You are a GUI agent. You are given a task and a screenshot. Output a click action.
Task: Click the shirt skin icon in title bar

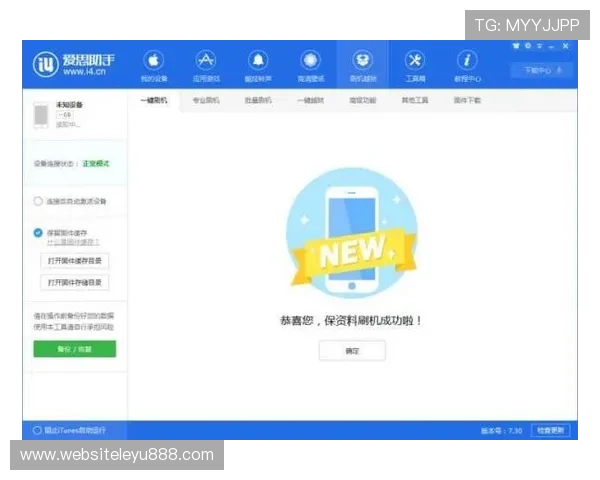[516, 46]
